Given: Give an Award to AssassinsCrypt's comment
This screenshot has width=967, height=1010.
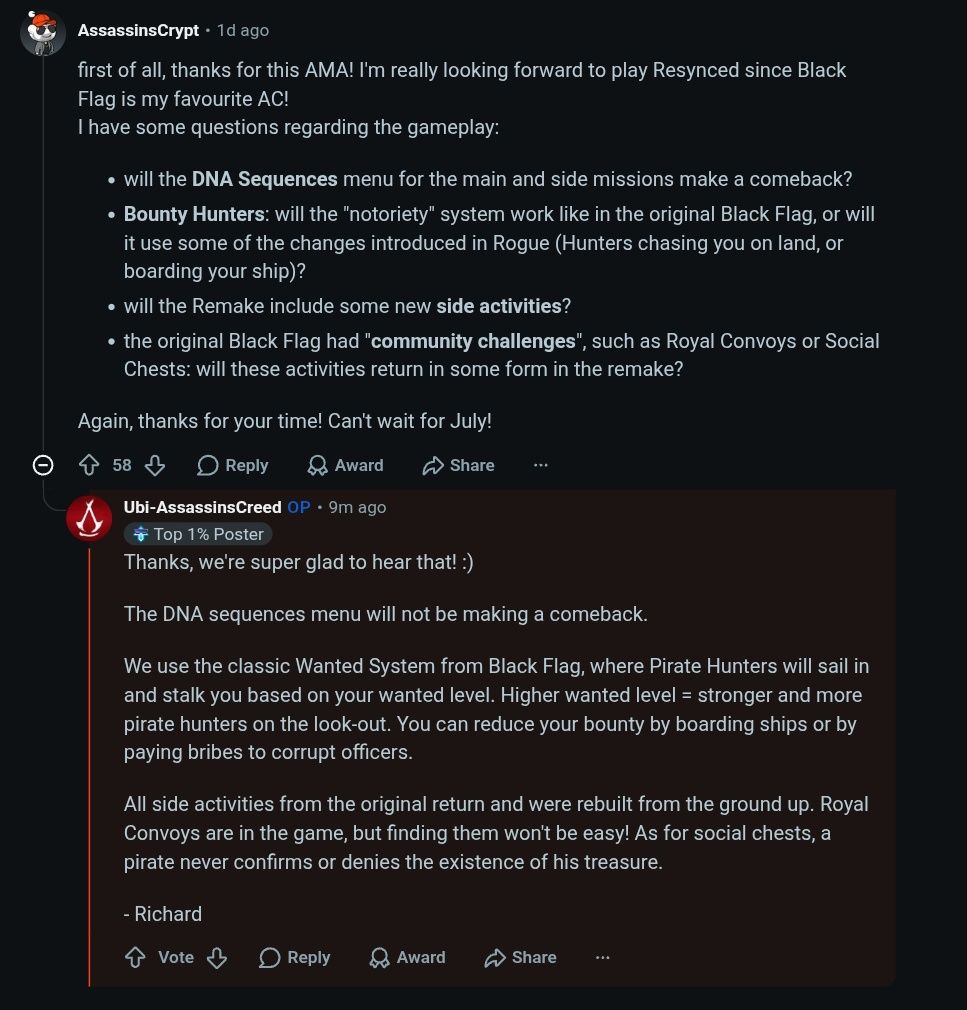Looking at the screenshot, I should 345,465.
